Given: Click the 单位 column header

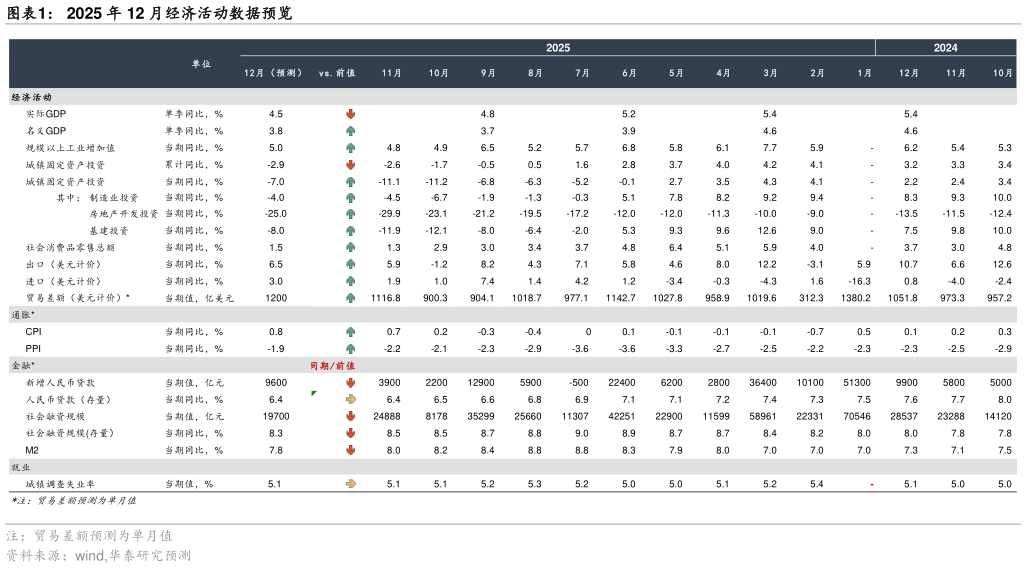Looking at the screenshot, I should 201,64.
